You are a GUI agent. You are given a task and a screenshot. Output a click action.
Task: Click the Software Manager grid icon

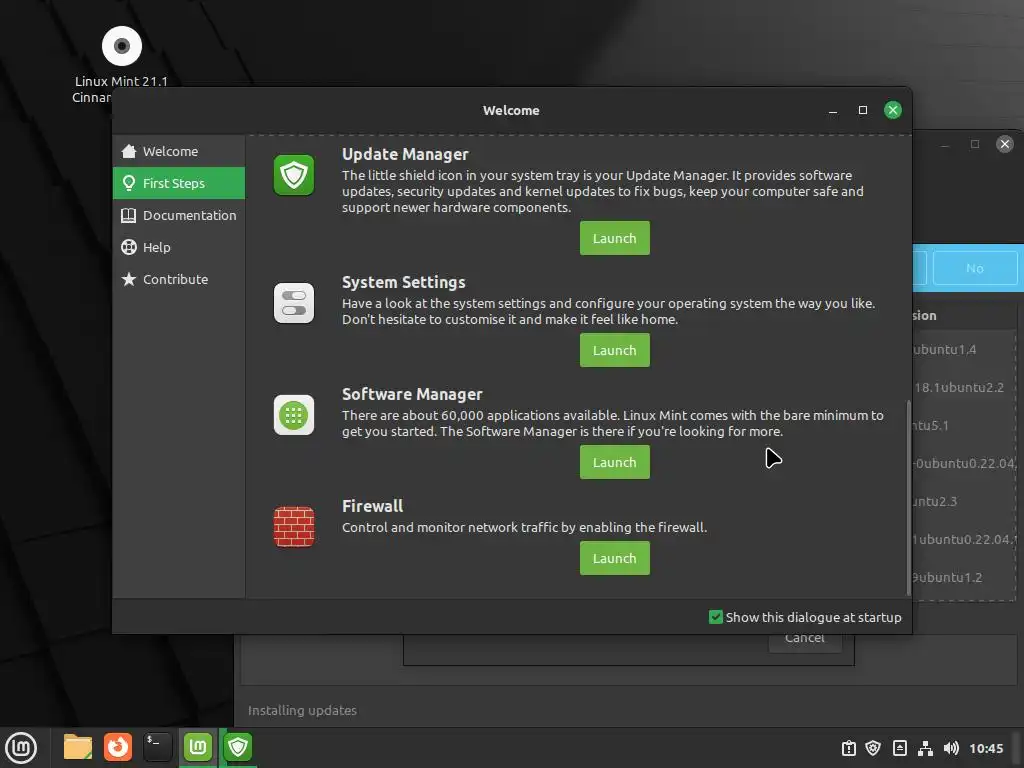coord(294,415)
